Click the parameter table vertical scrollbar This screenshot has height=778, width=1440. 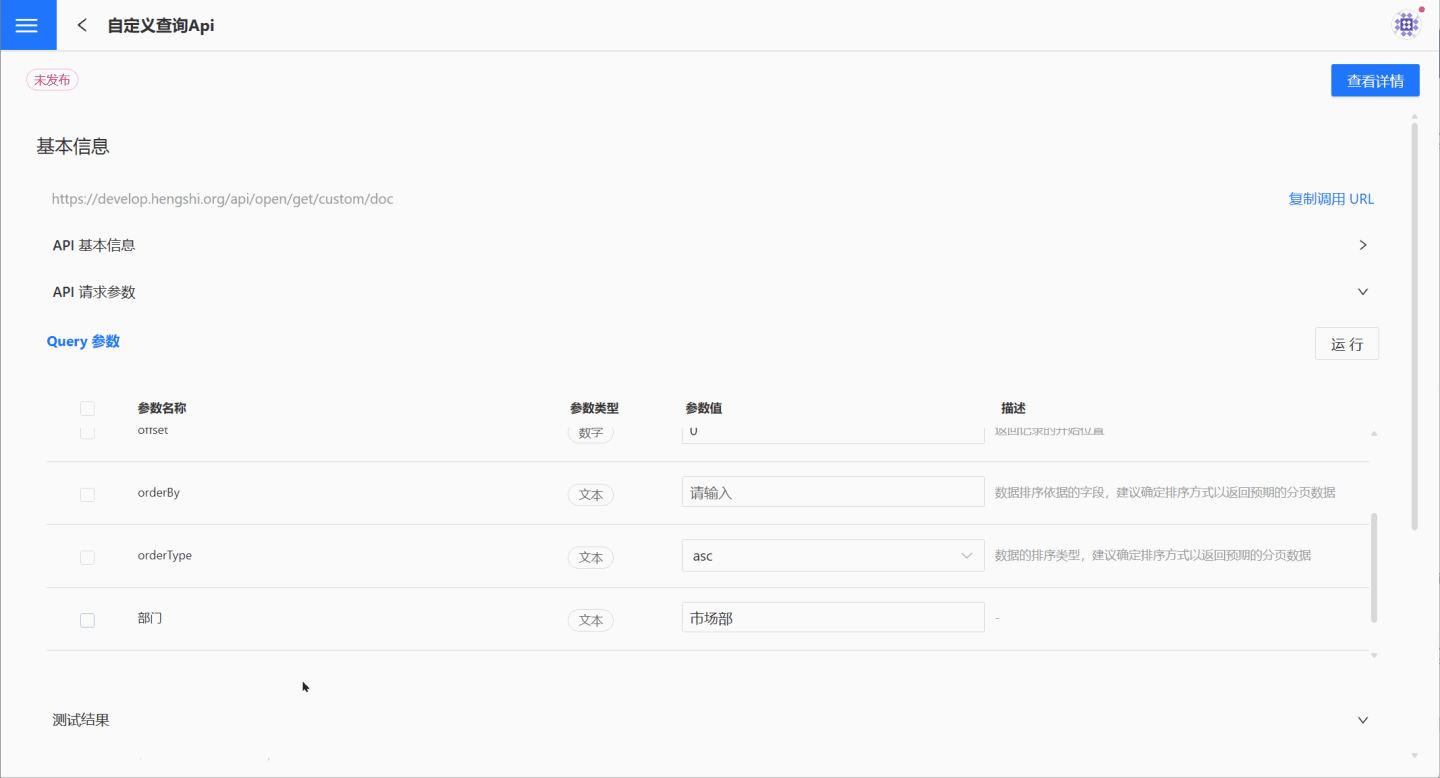coord(1373,566)
